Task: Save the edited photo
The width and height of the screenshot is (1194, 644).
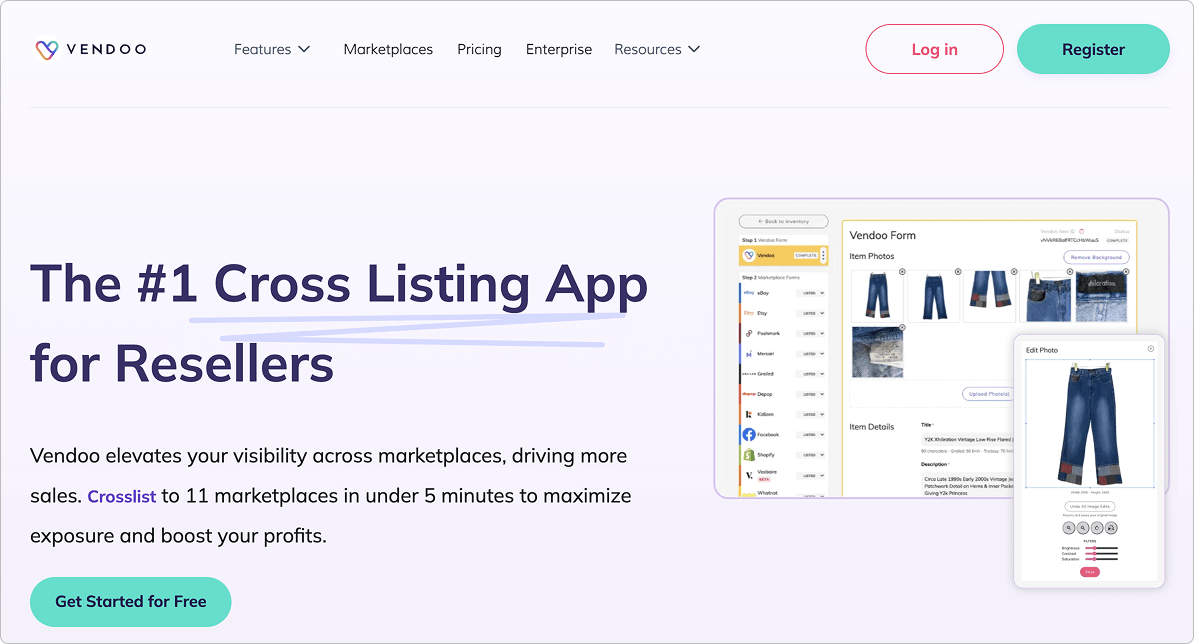Action: click(1090, 572)
